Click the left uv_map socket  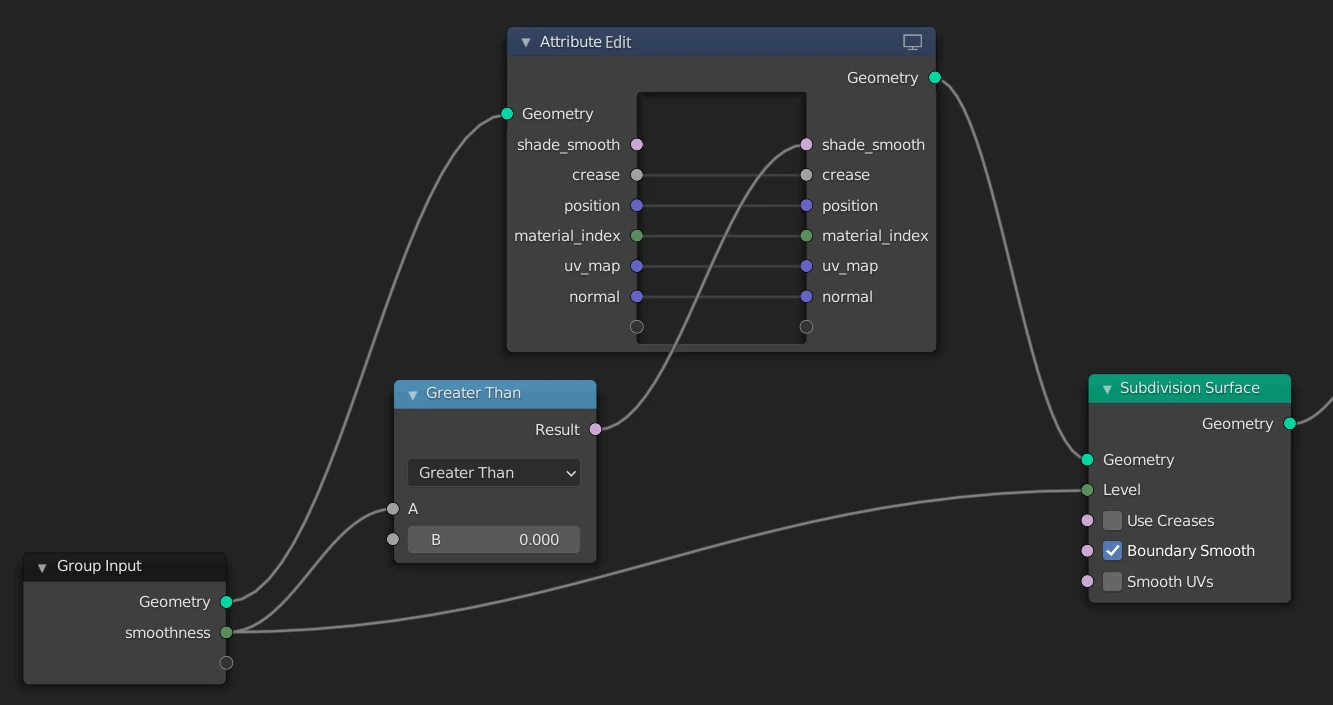tap(637, 266)
